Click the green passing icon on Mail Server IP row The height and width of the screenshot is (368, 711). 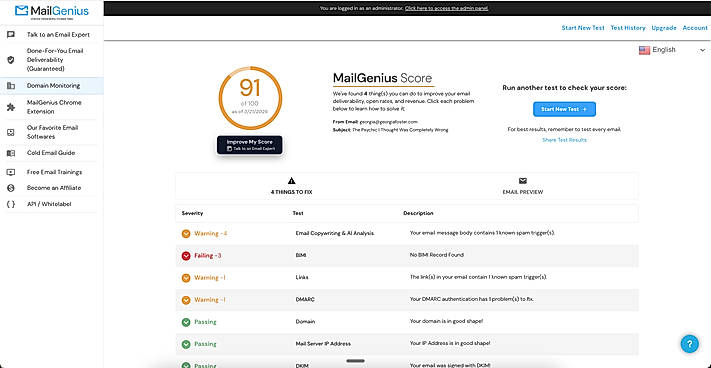[x=186, y=344]
